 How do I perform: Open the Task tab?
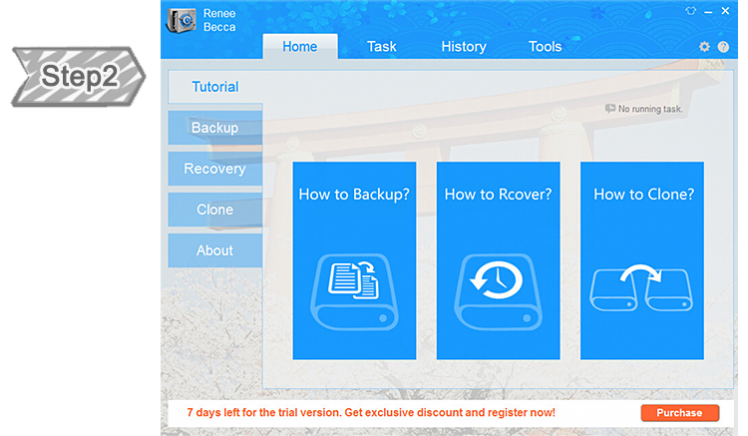381,47
